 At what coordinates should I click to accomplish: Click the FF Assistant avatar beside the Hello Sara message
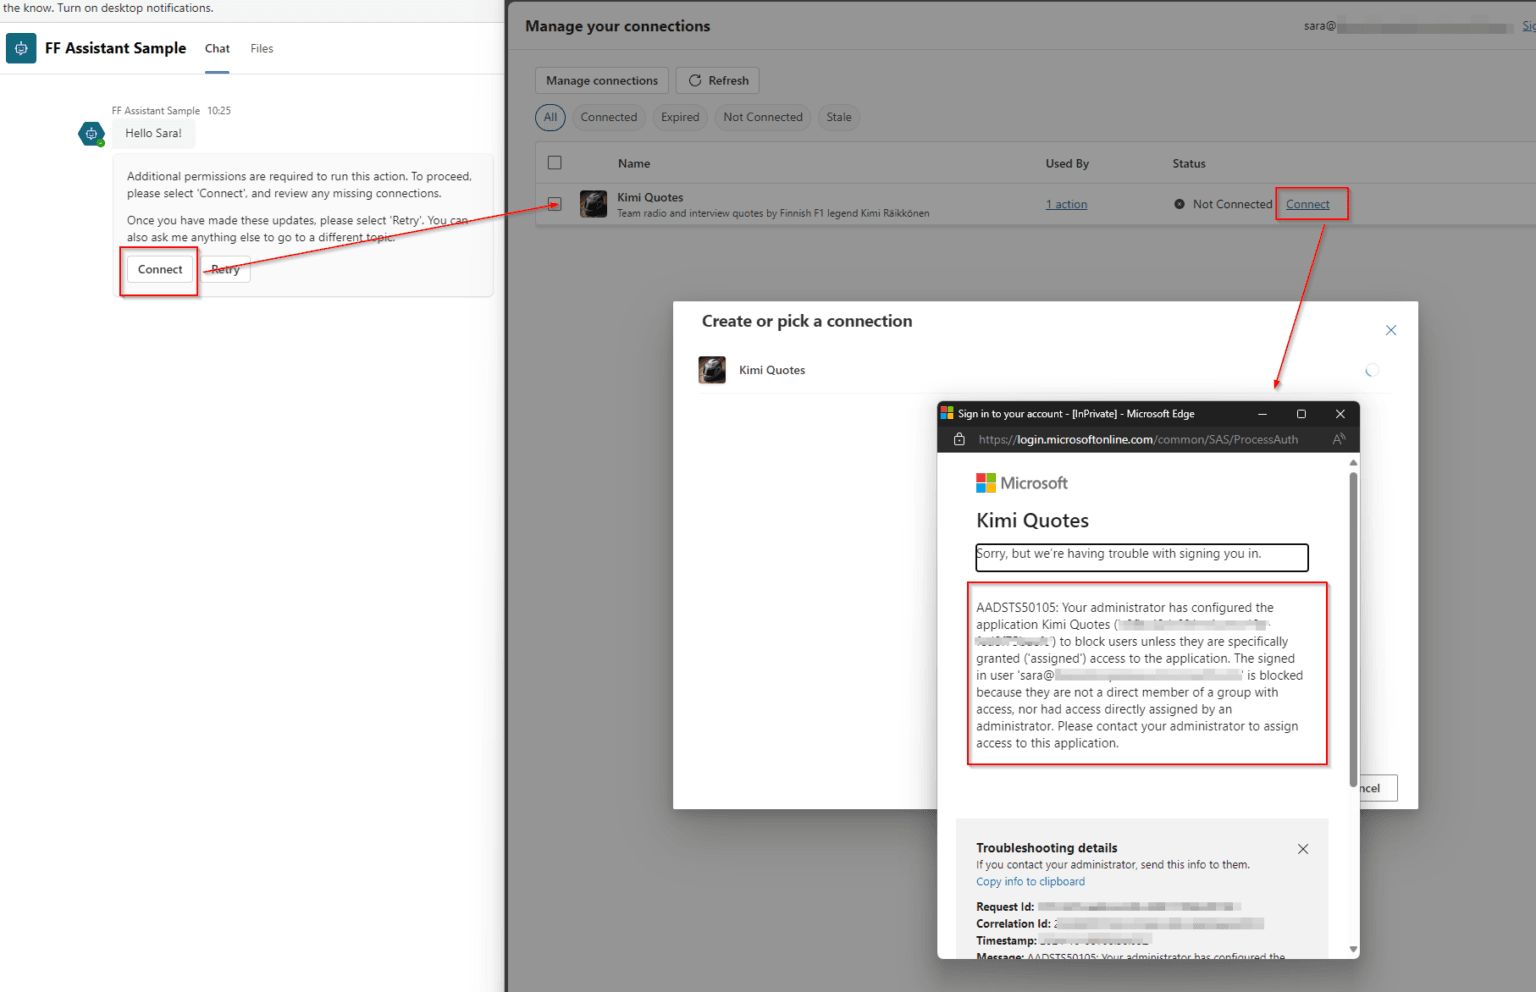[x=91, y=133]
